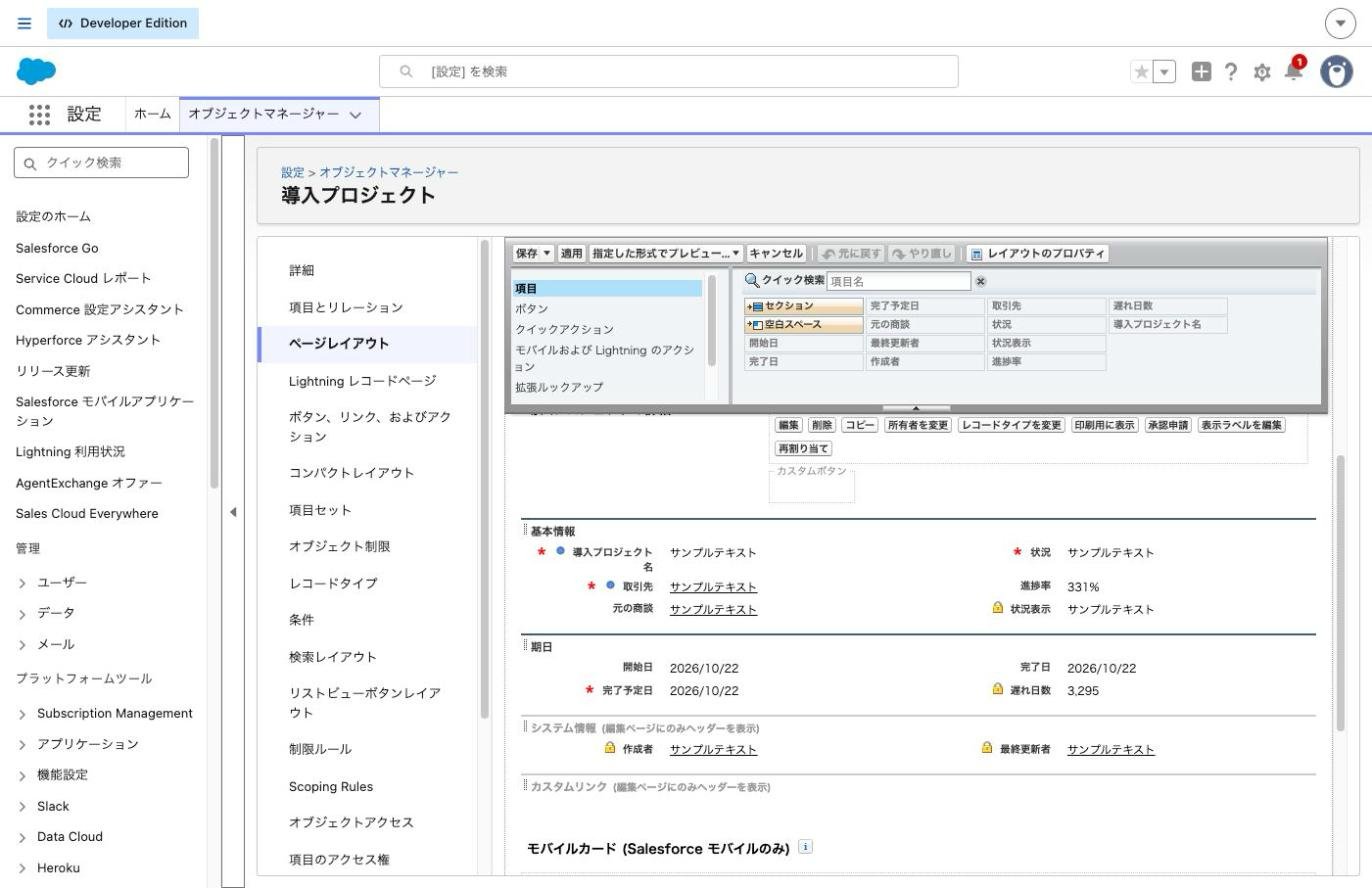Open the Help question mark icon
The width and height of the screenshot is (1372, 888).
(x=1231, y=71)
